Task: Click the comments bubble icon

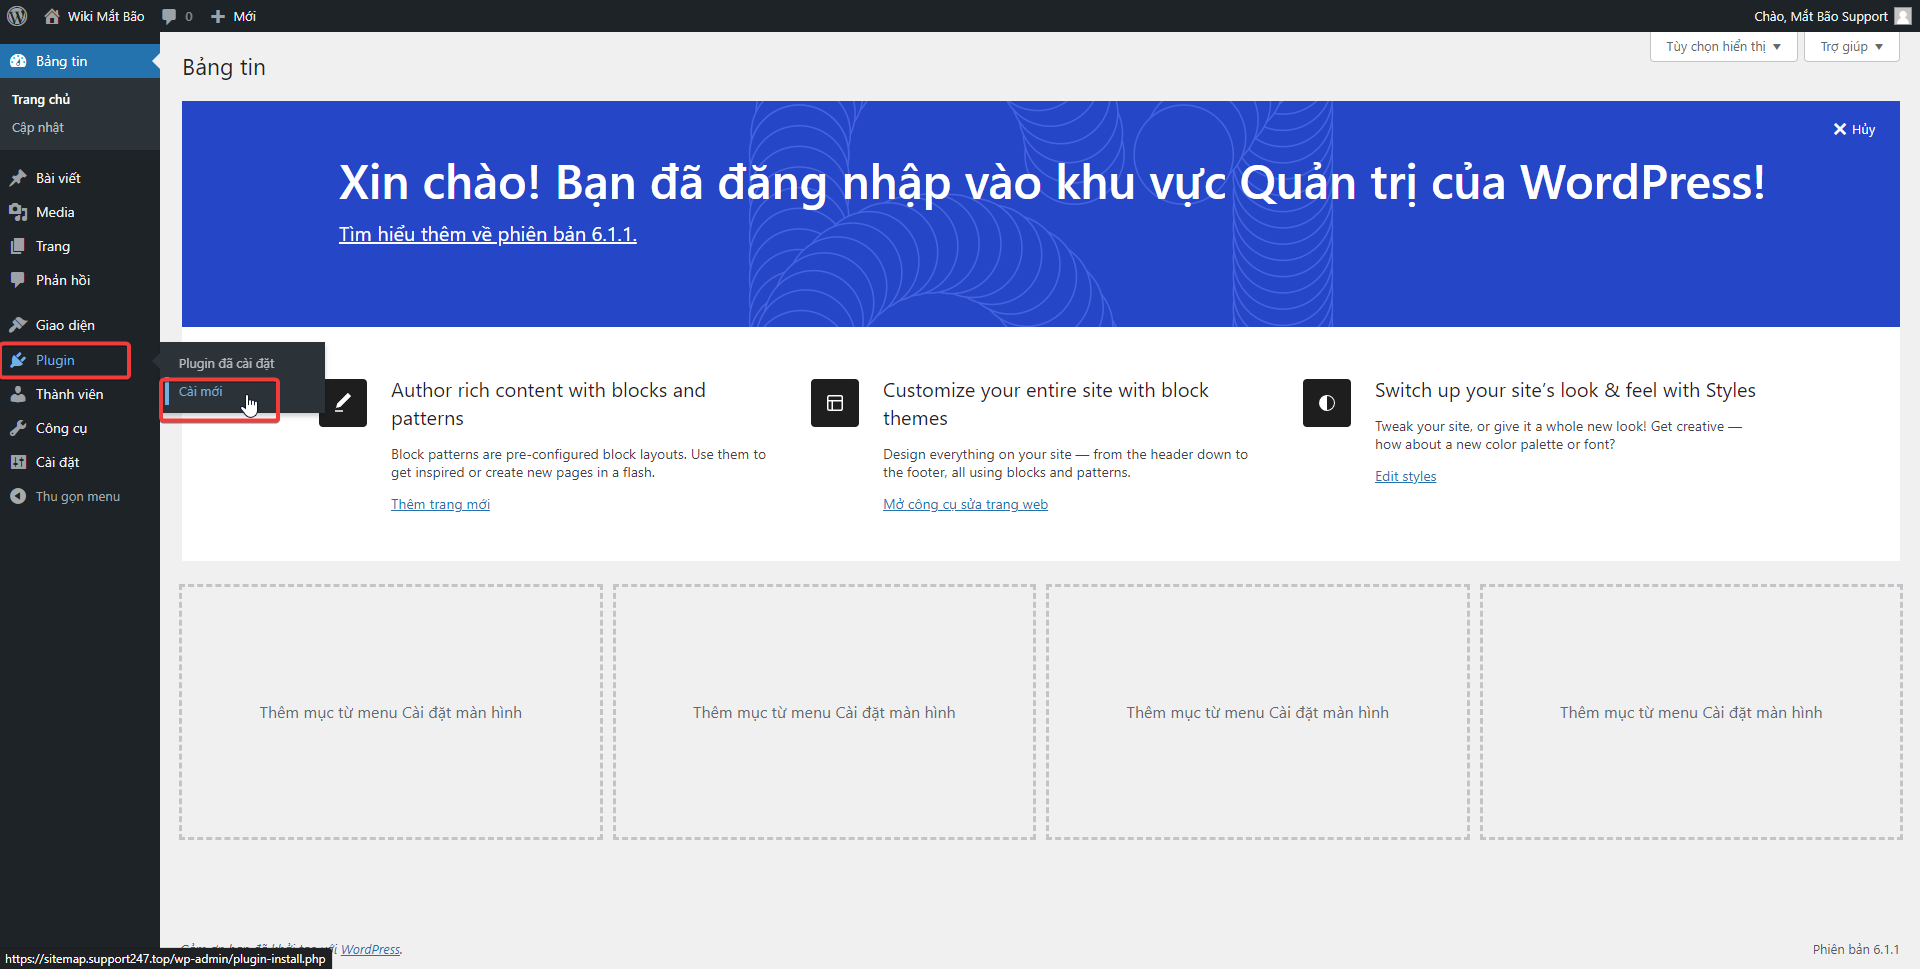Action: click(169, 16)
